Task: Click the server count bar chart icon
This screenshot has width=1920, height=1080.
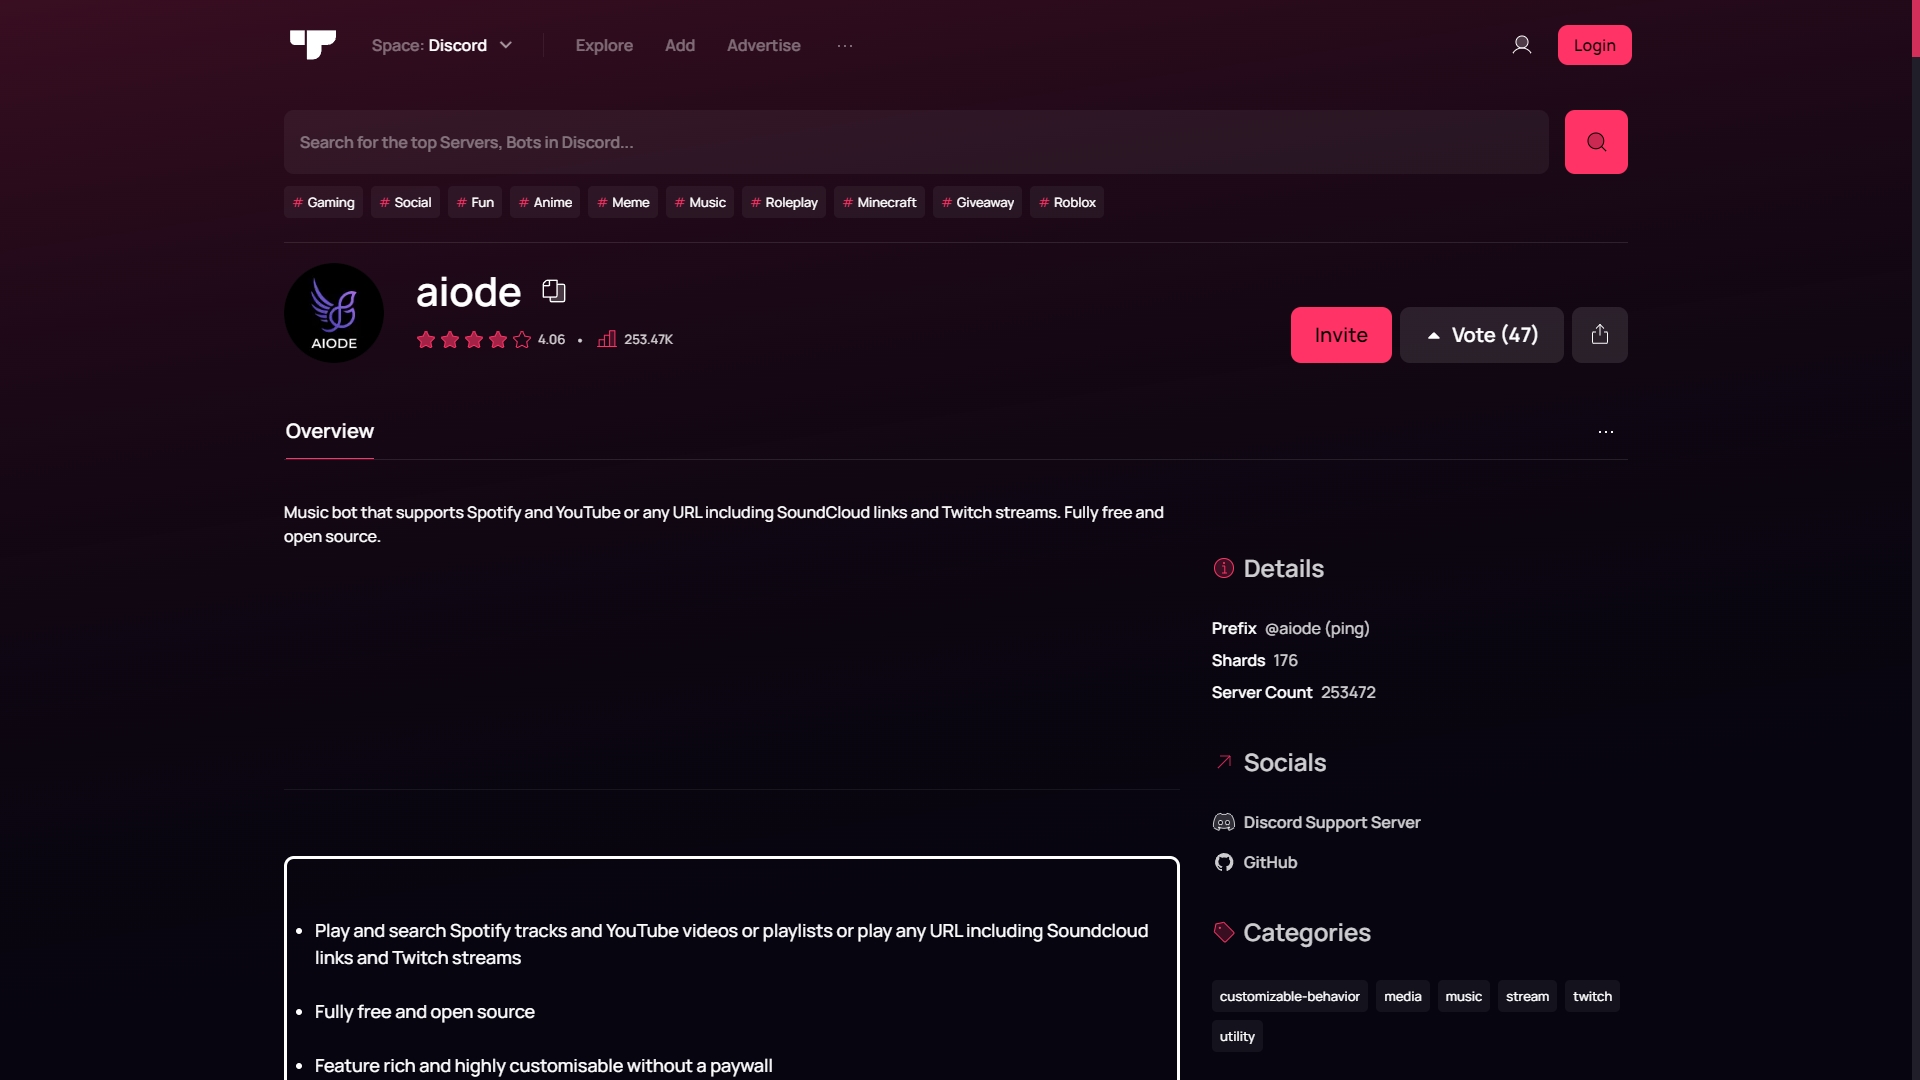Action: tap(607, 340)
